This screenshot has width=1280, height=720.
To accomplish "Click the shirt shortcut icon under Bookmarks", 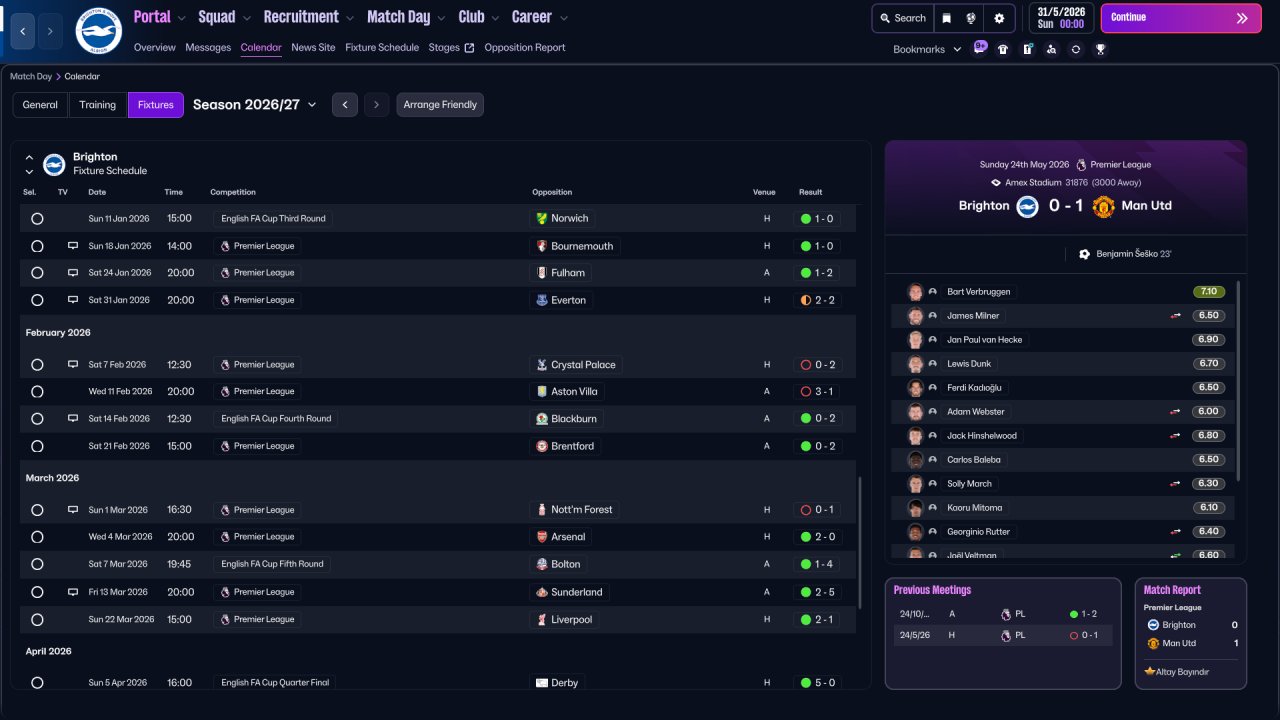I will pyautogui.click(x=1003, y=49).
